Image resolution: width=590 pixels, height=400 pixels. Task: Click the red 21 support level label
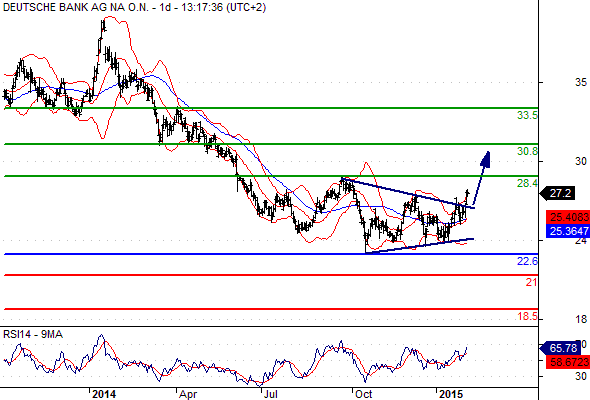click(531, 282)
